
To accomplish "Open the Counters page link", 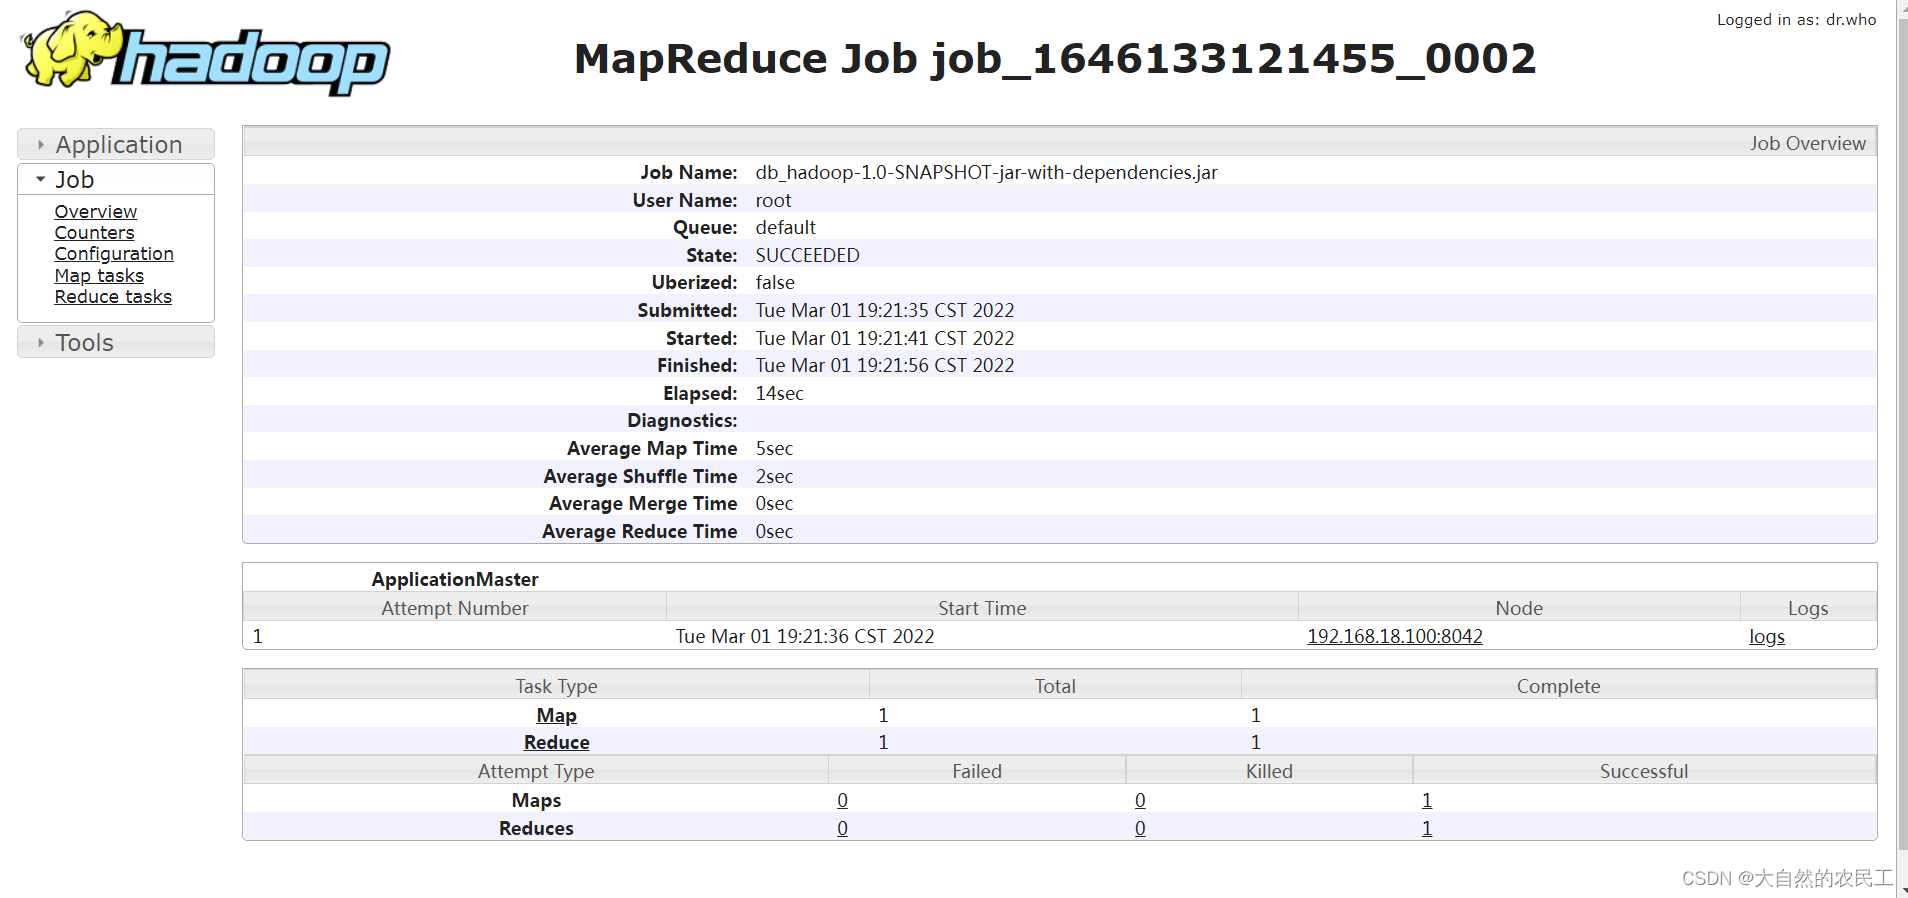I will pos(94,233).
